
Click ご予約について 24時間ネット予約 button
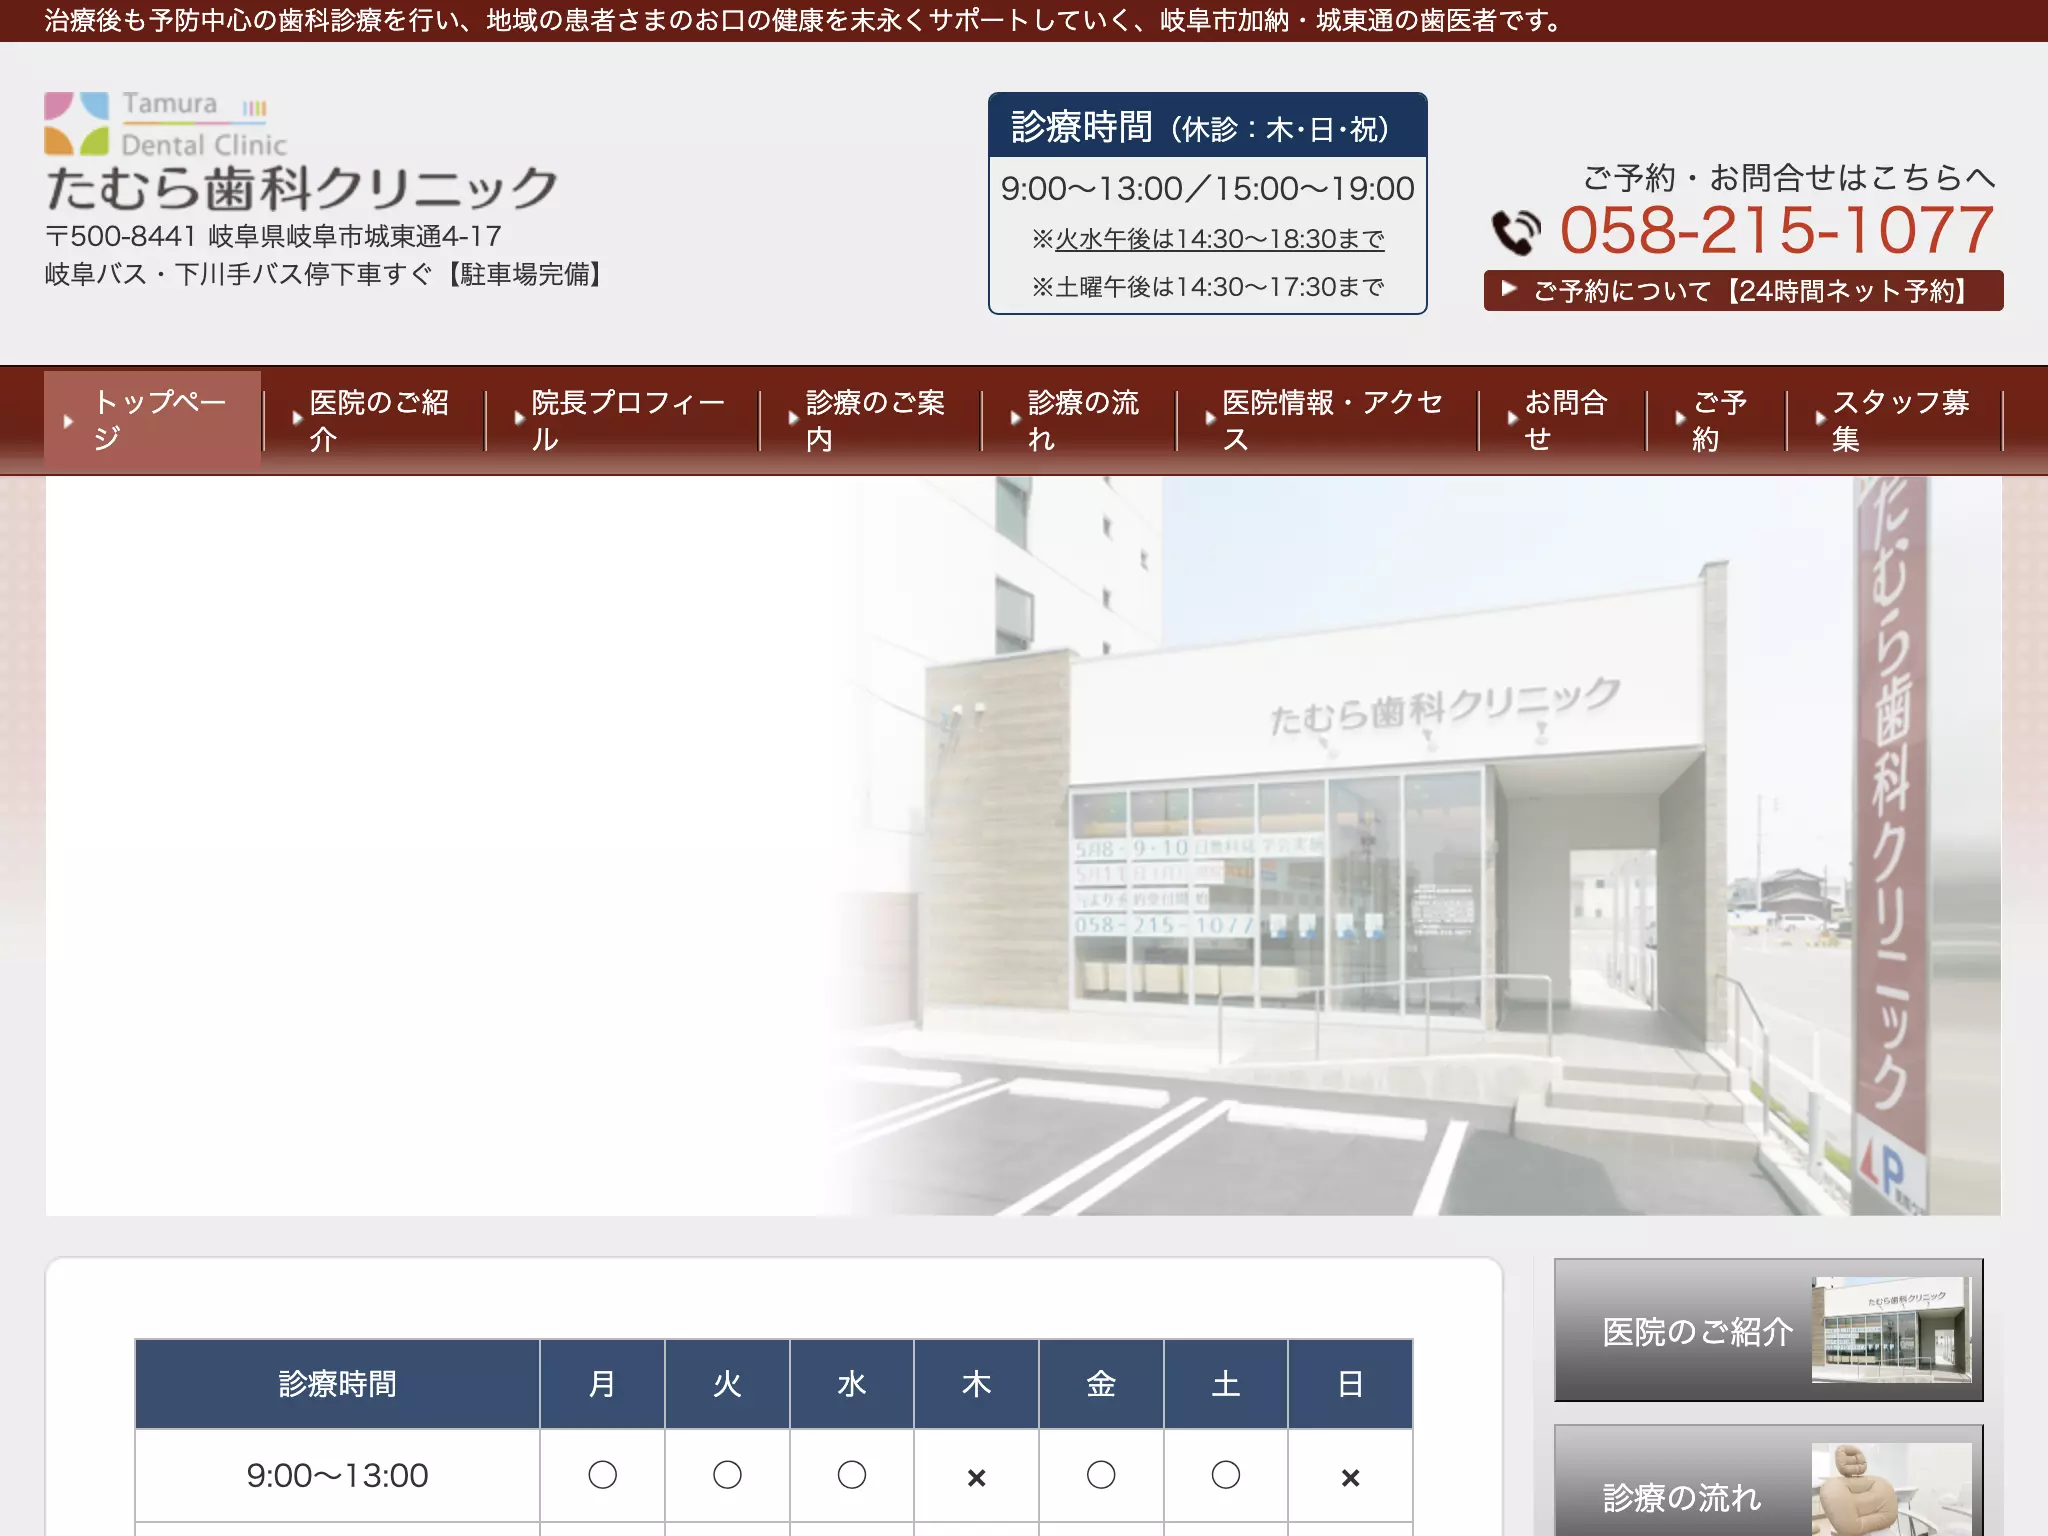point(1743,291)
